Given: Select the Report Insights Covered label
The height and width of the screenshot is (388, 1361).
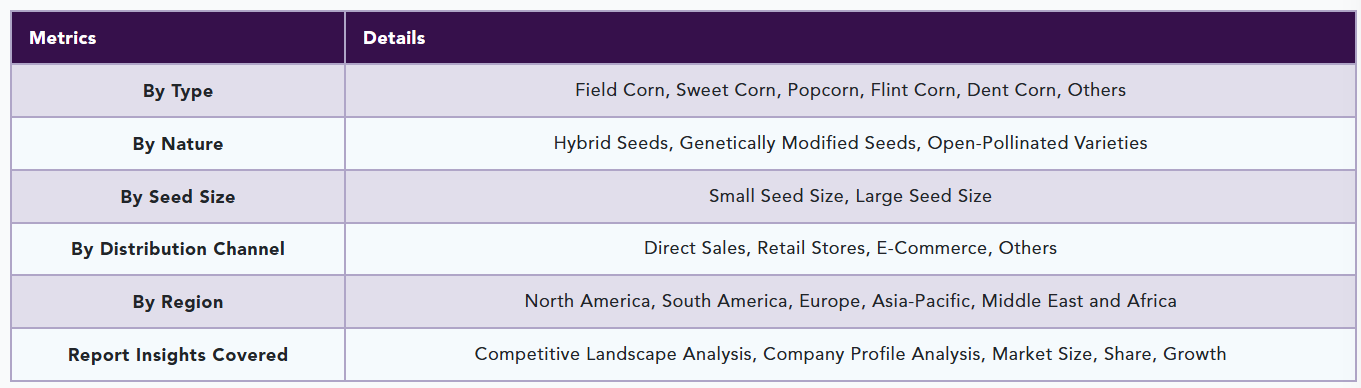Looking at the screenshot, I should pyautogui.click(x=178, y=355).
